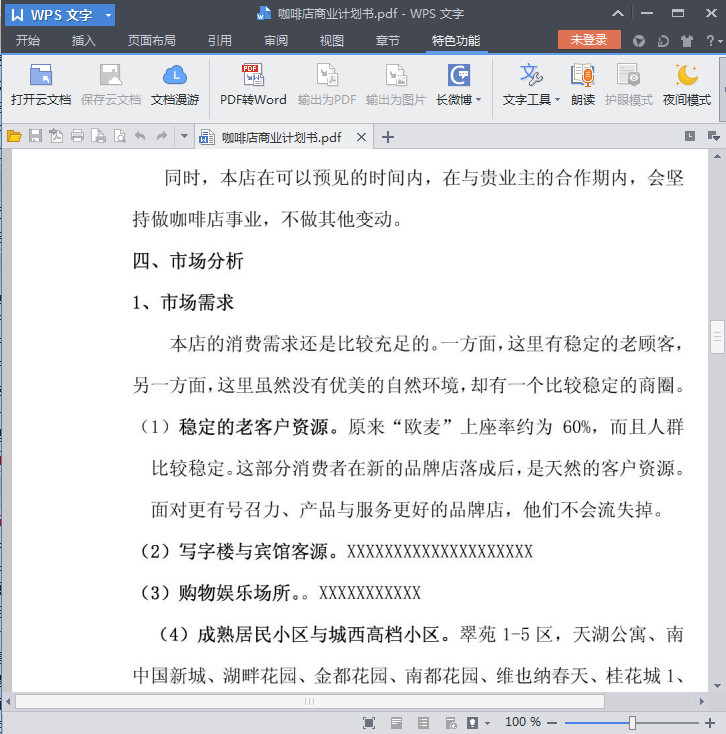Open cloud document via 打开云文档 icon

click(41, 85)
